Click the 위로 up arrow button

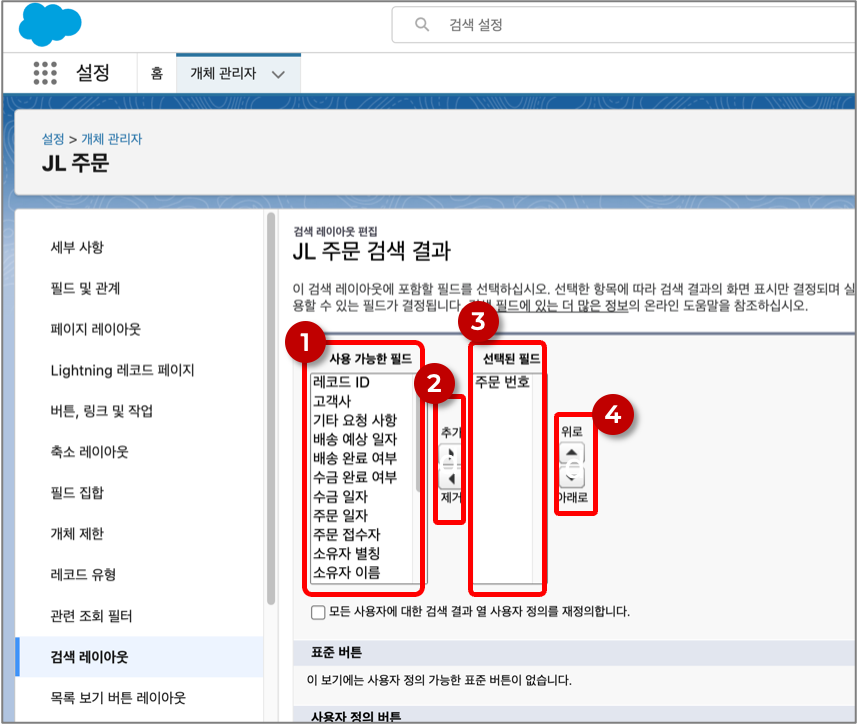click(x=572, y=453)
